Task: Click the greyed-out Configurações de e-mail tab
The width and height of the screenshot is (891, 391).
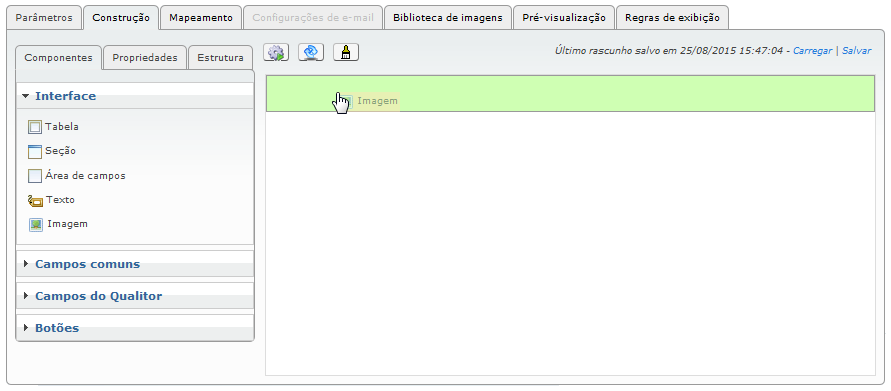Action: pos(313,18)
